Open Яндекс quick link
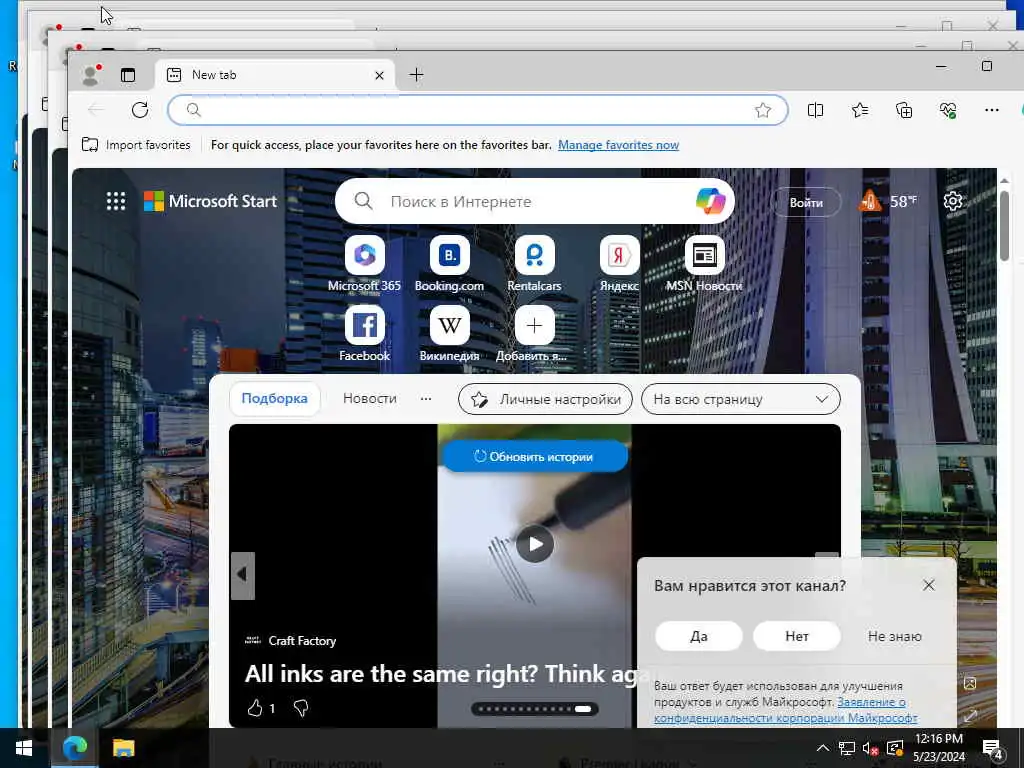Screen dimensions: 1024x768 pyautogui.click(x=619, y=264)
